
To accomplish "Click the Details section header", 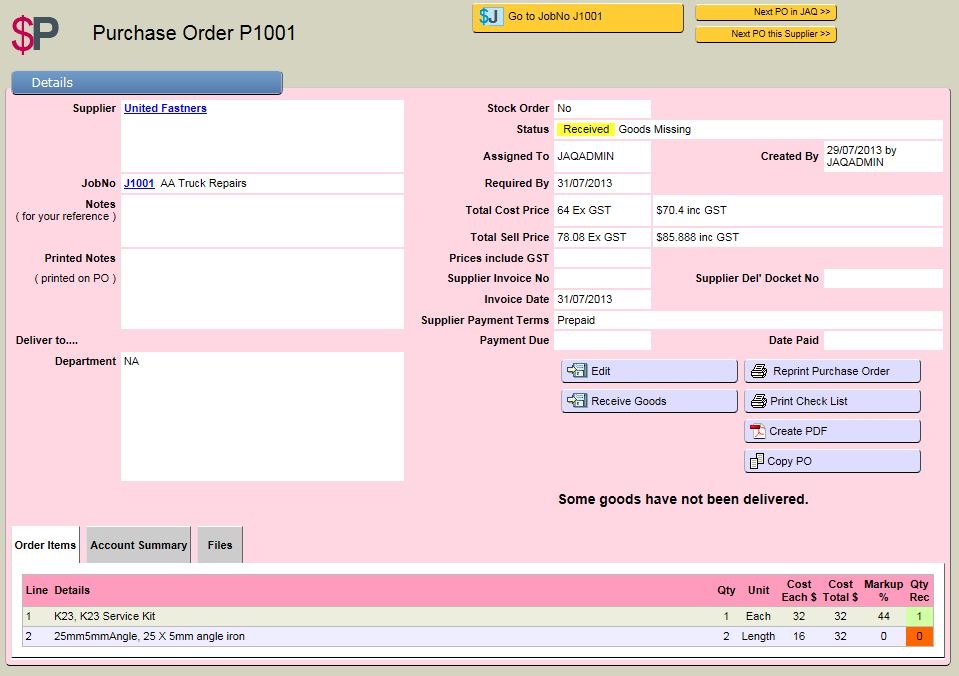I will (147, 83).
